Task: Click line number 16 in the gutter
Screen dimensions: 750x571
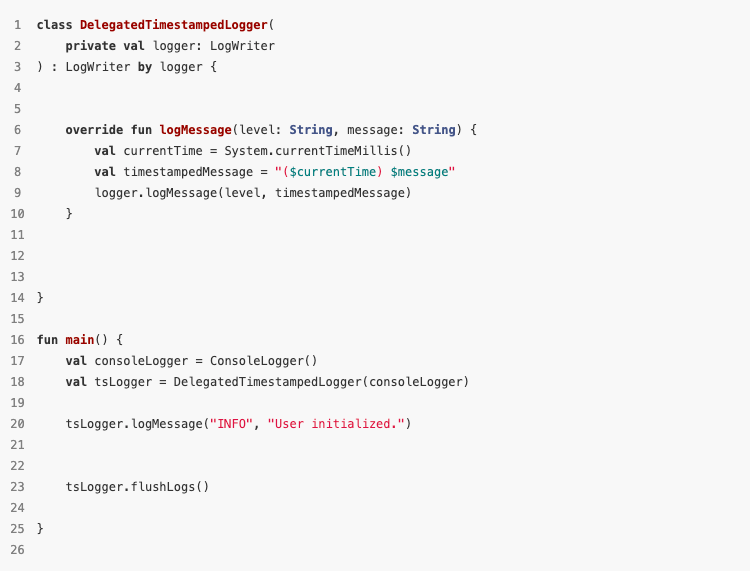Action: point(17,340)
